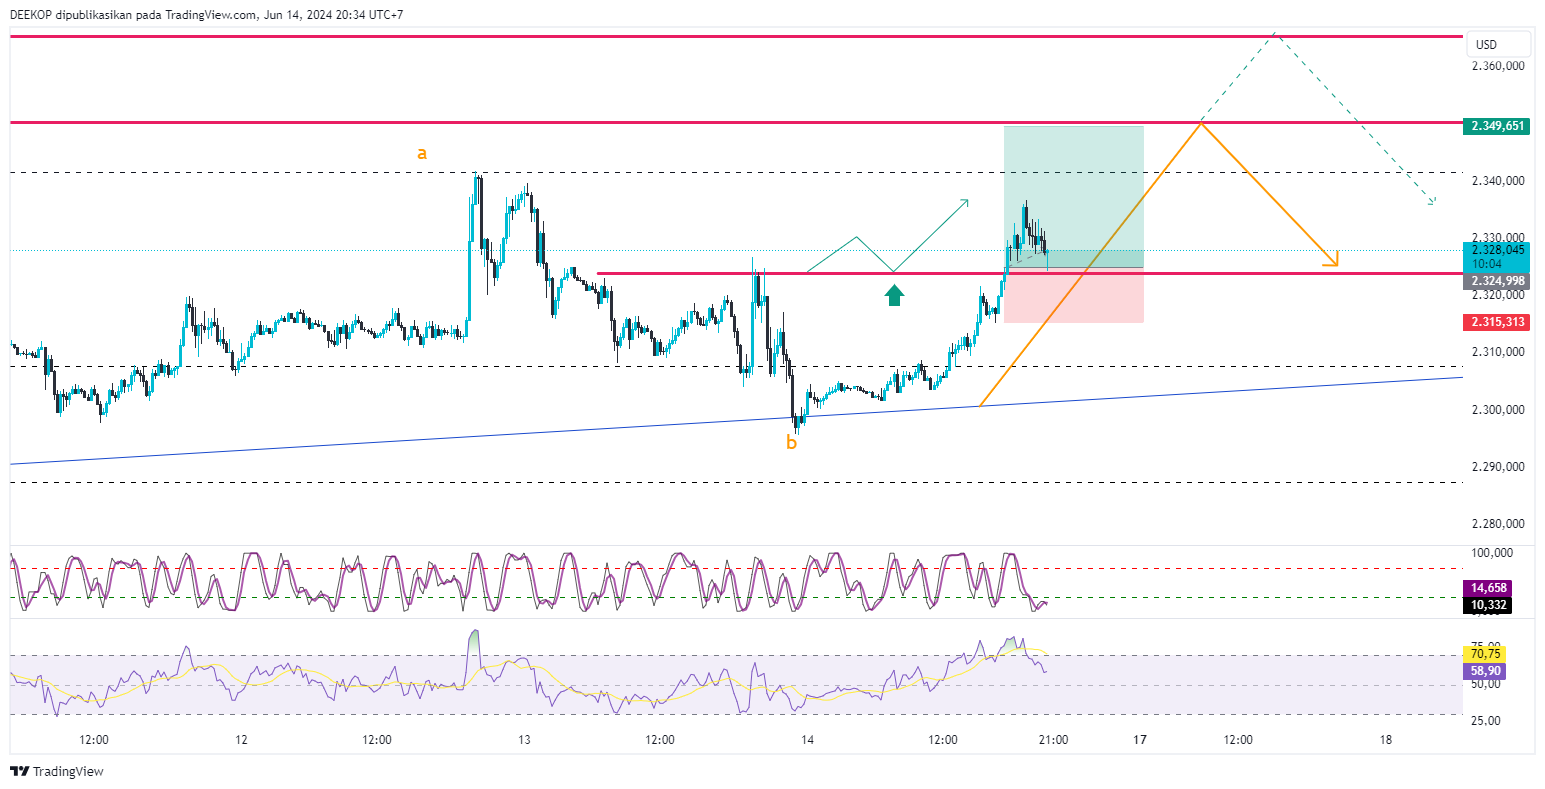Click the 21:00 time axis label
Viewport: 1545px width, 789px height.
pos(1053,740)
